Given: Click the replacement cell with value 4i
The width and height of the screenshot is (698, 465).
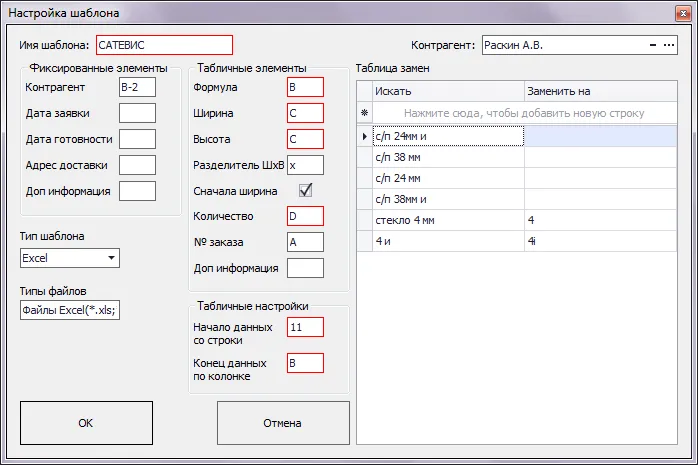Looking at the screenshot, I should click(x=601, y=241).
